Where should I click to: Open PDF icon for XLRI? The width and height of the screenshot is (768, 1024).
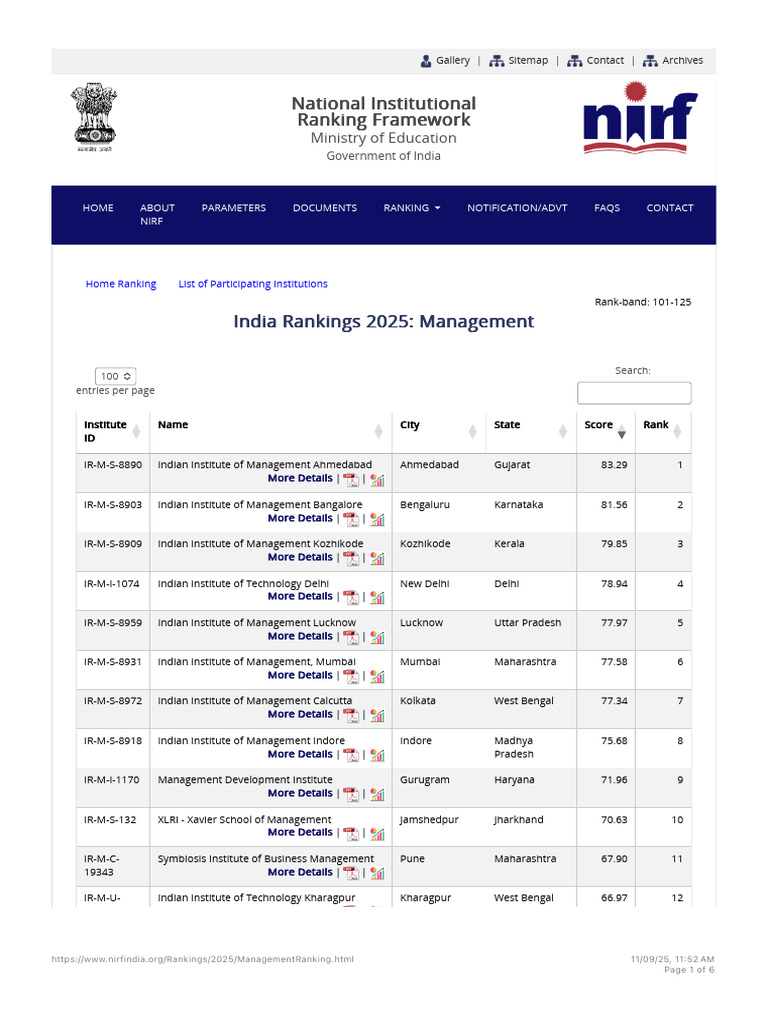[x=351, y=835]
